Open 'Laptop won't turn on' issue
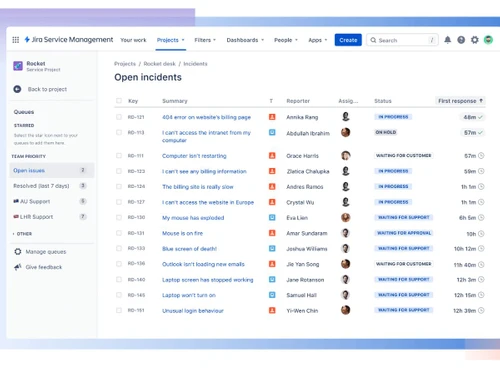 click(x=189, y=295)
